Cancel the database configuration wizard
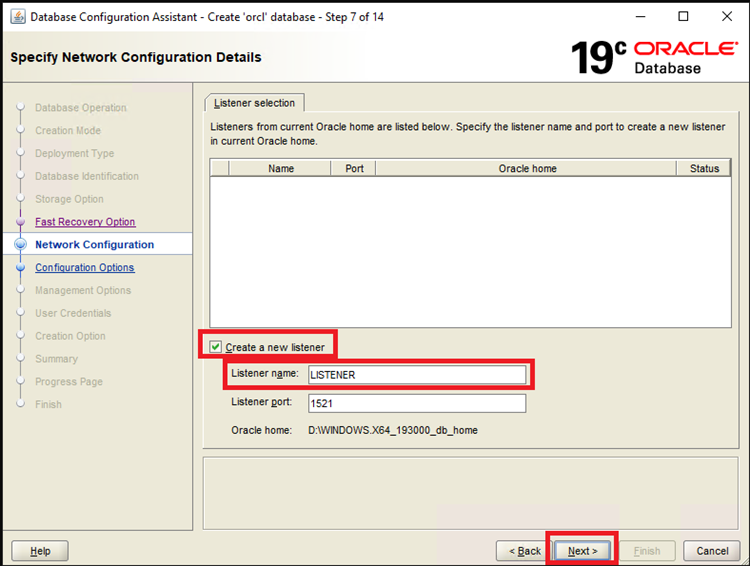The image size is (750, 566). (712, 551)
